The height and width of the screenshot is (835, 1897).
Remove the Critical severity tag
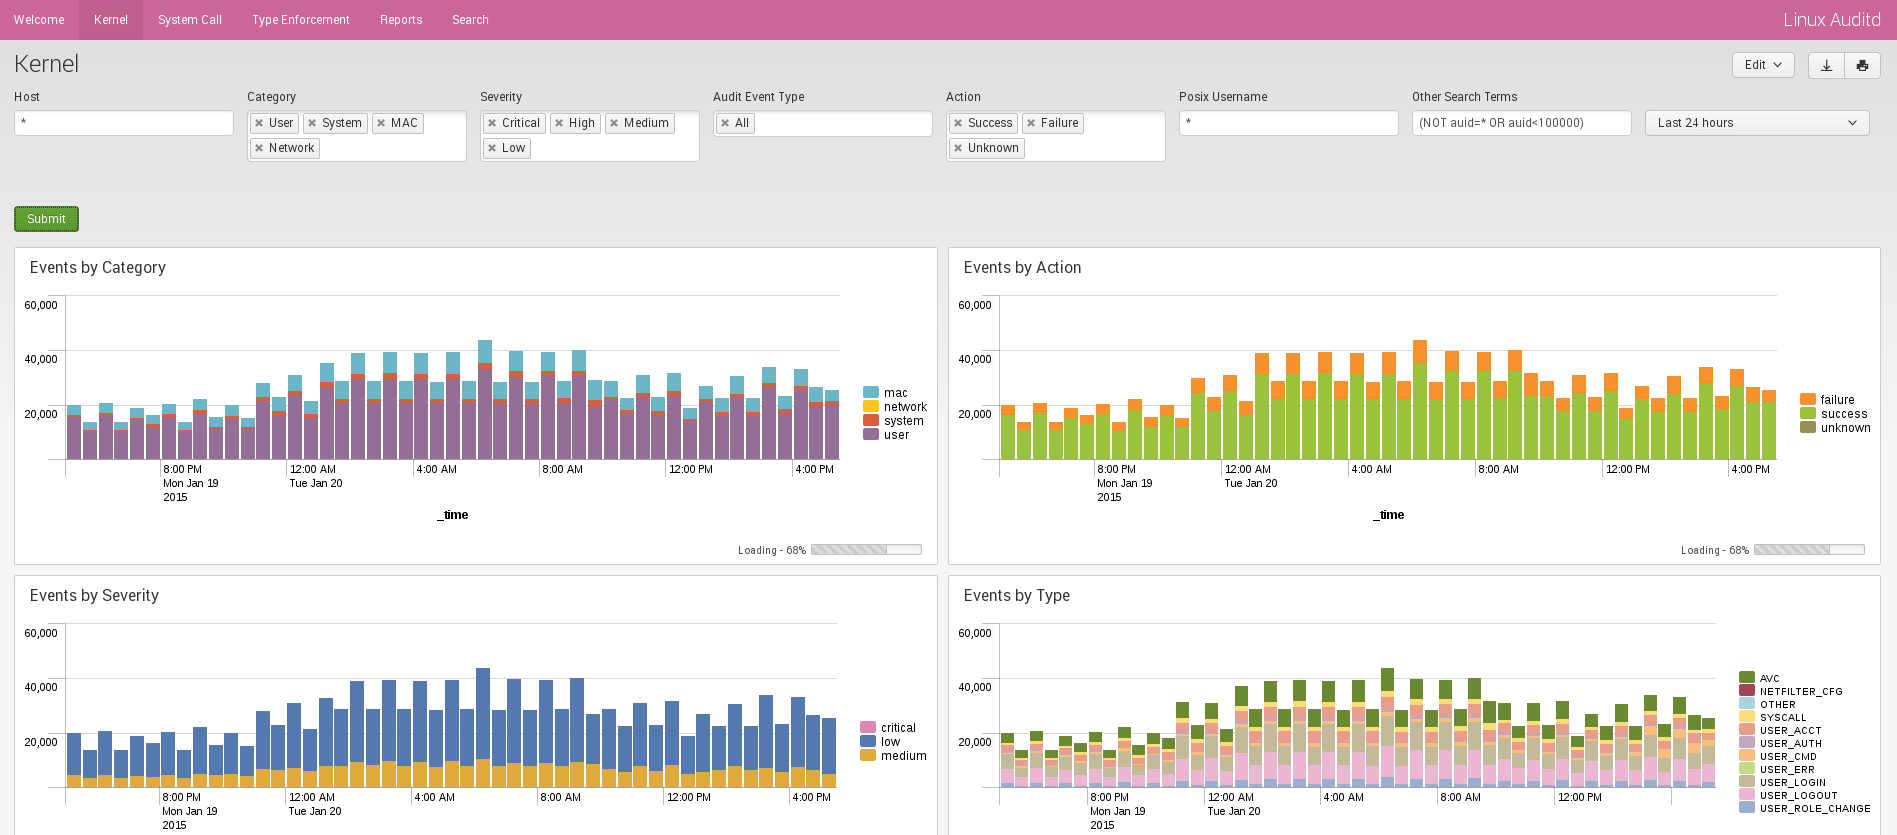point(492,123)
